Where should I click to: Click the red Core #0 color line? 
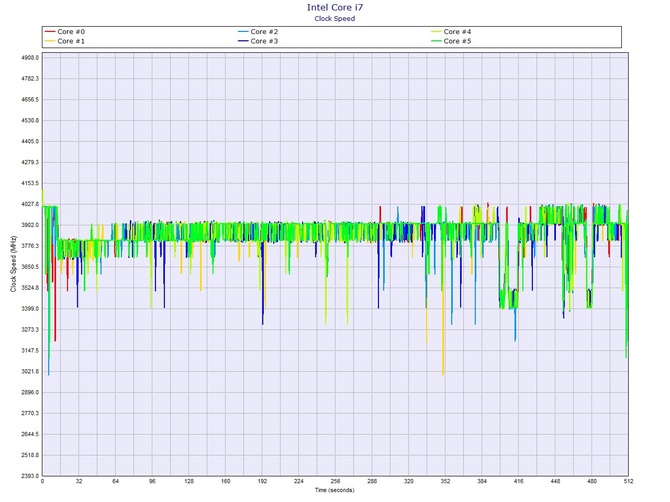50,32
